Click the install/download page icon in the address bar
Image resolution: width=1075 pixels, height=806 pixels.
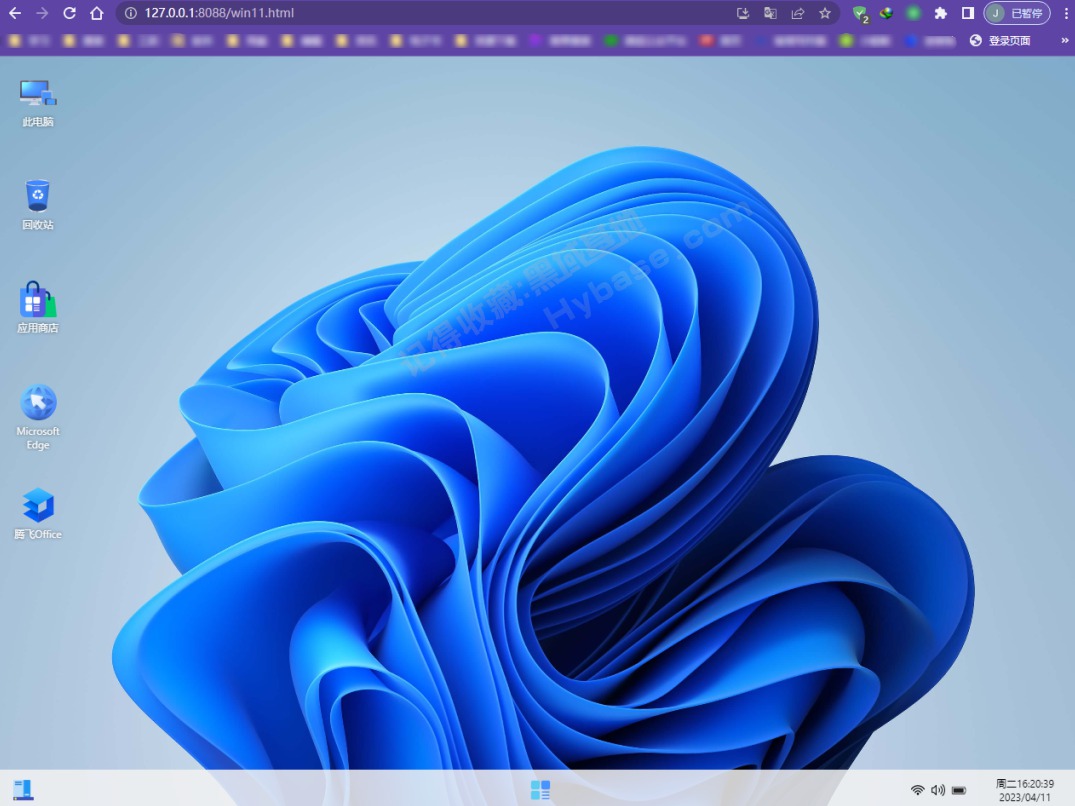coord(742,13)
